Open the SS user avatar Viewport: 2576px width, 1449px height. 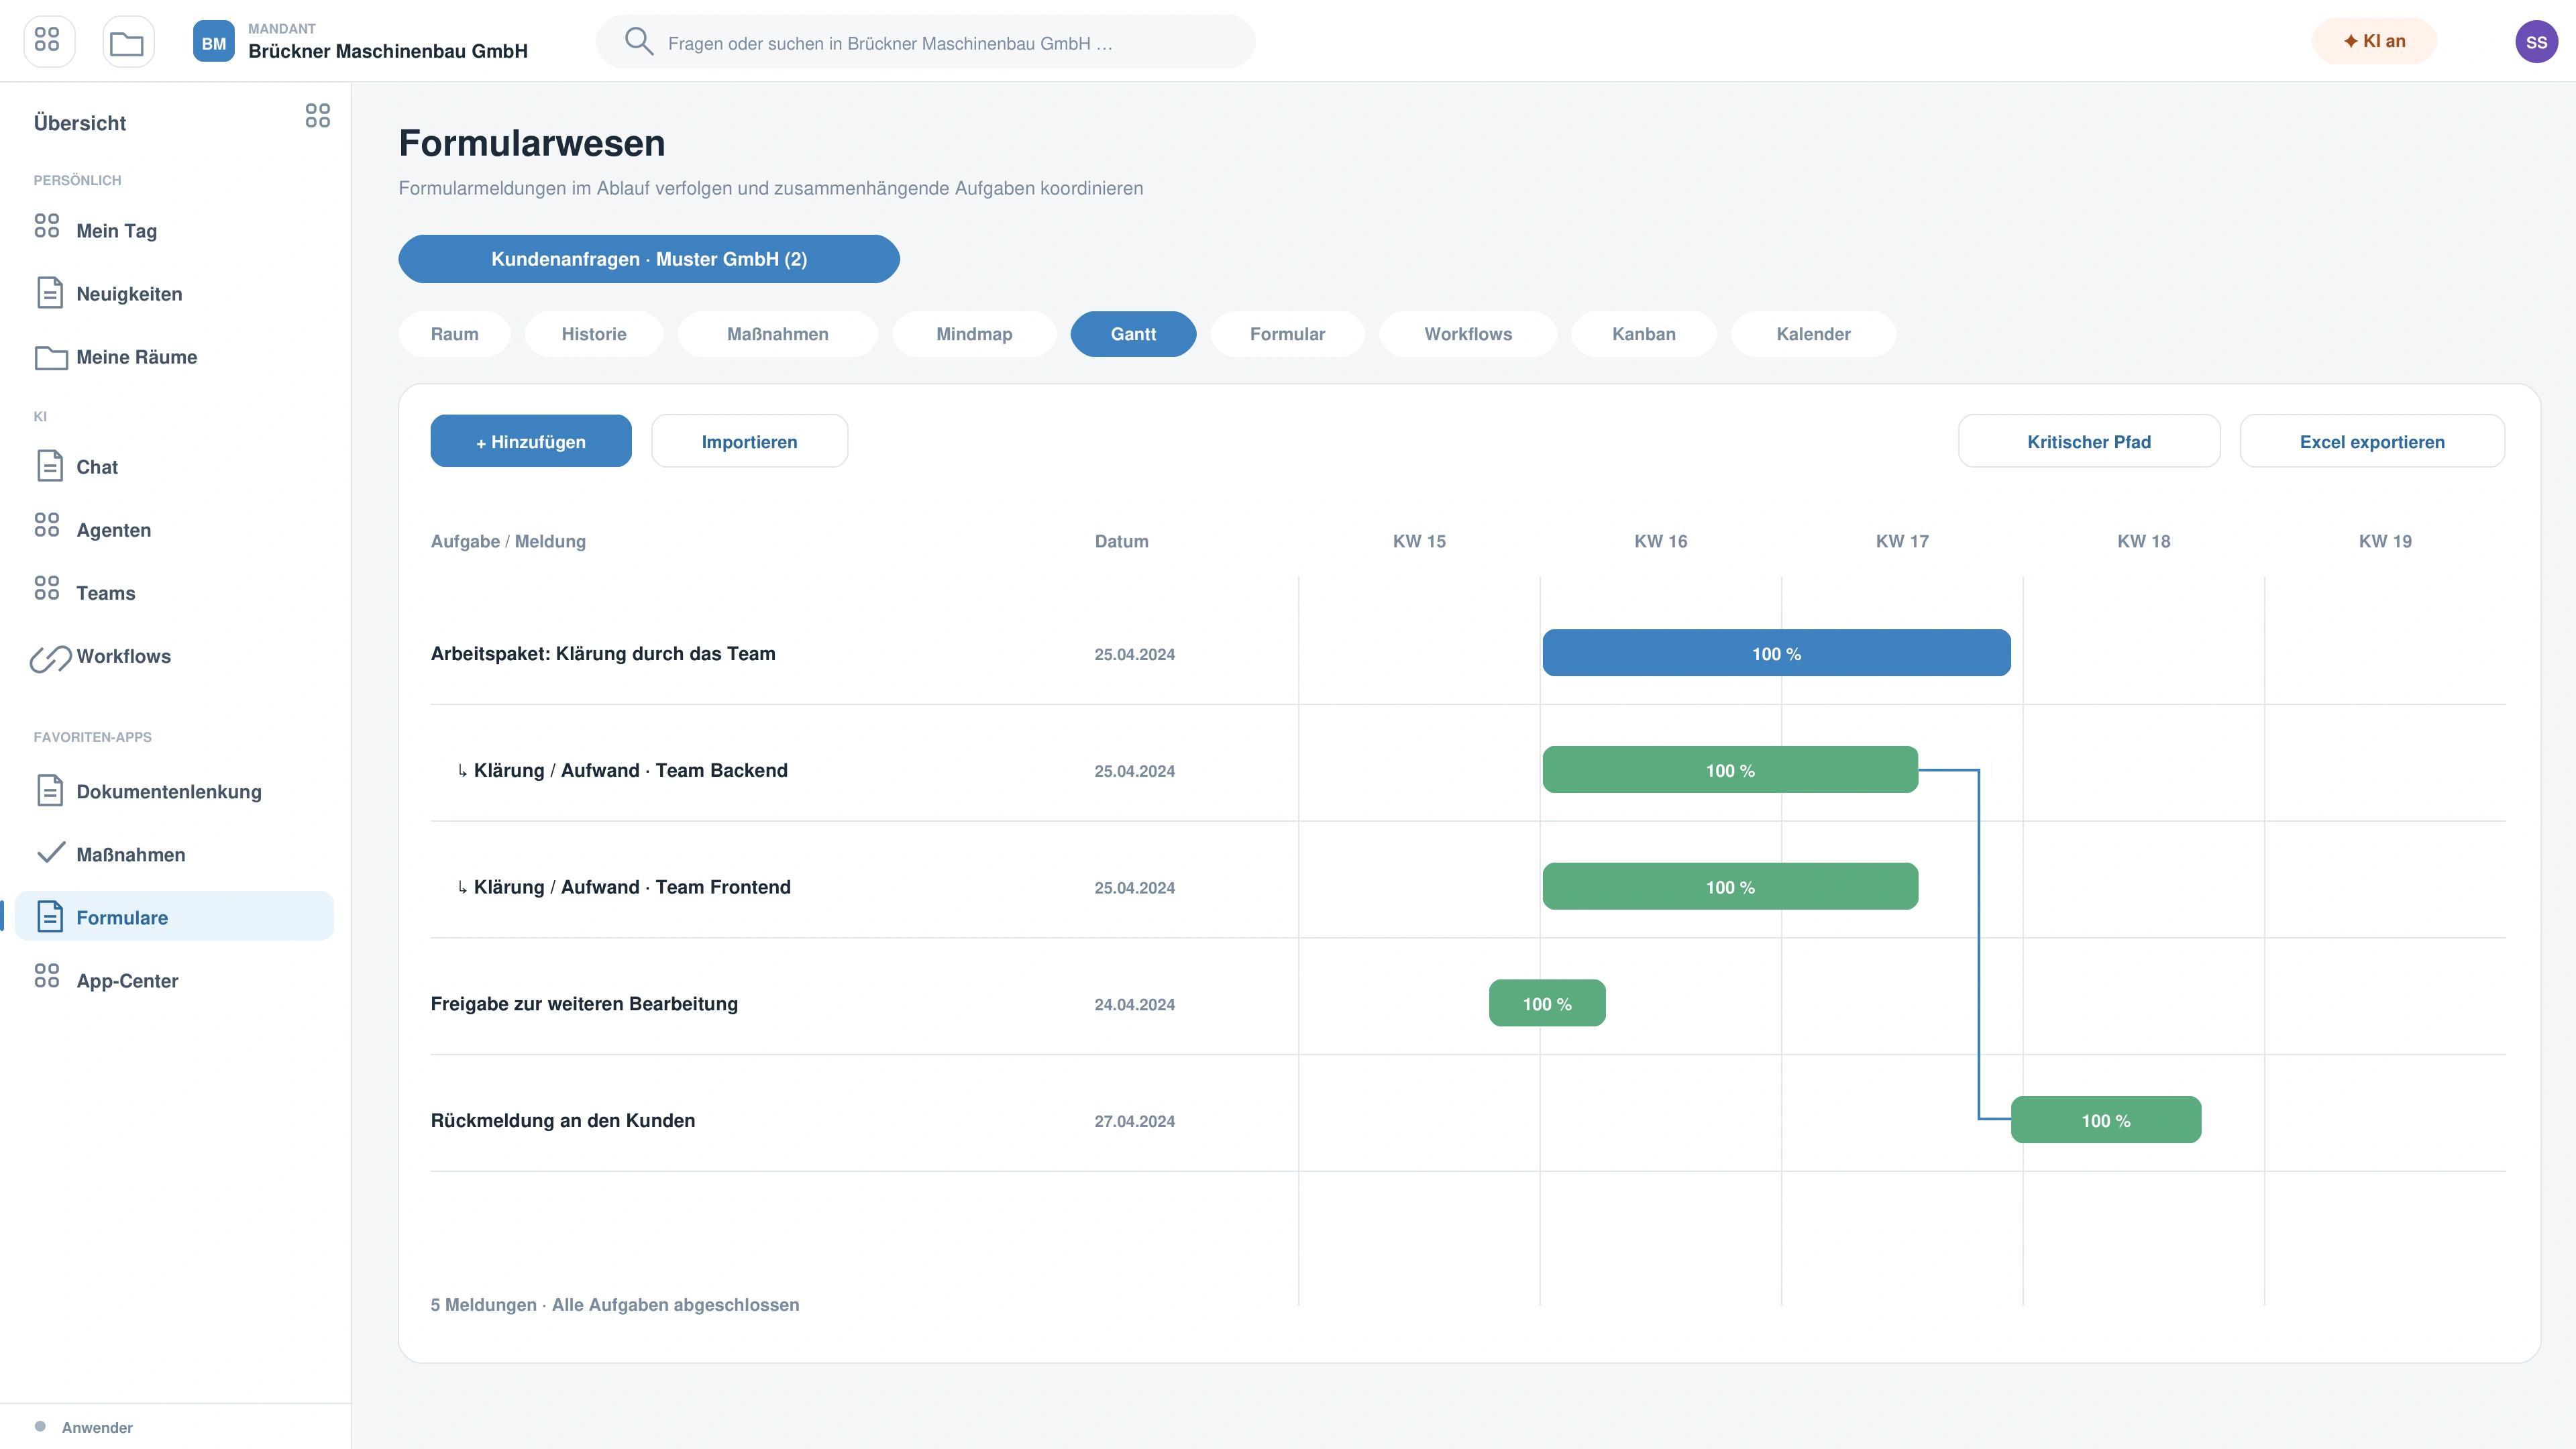point(2536,42)
